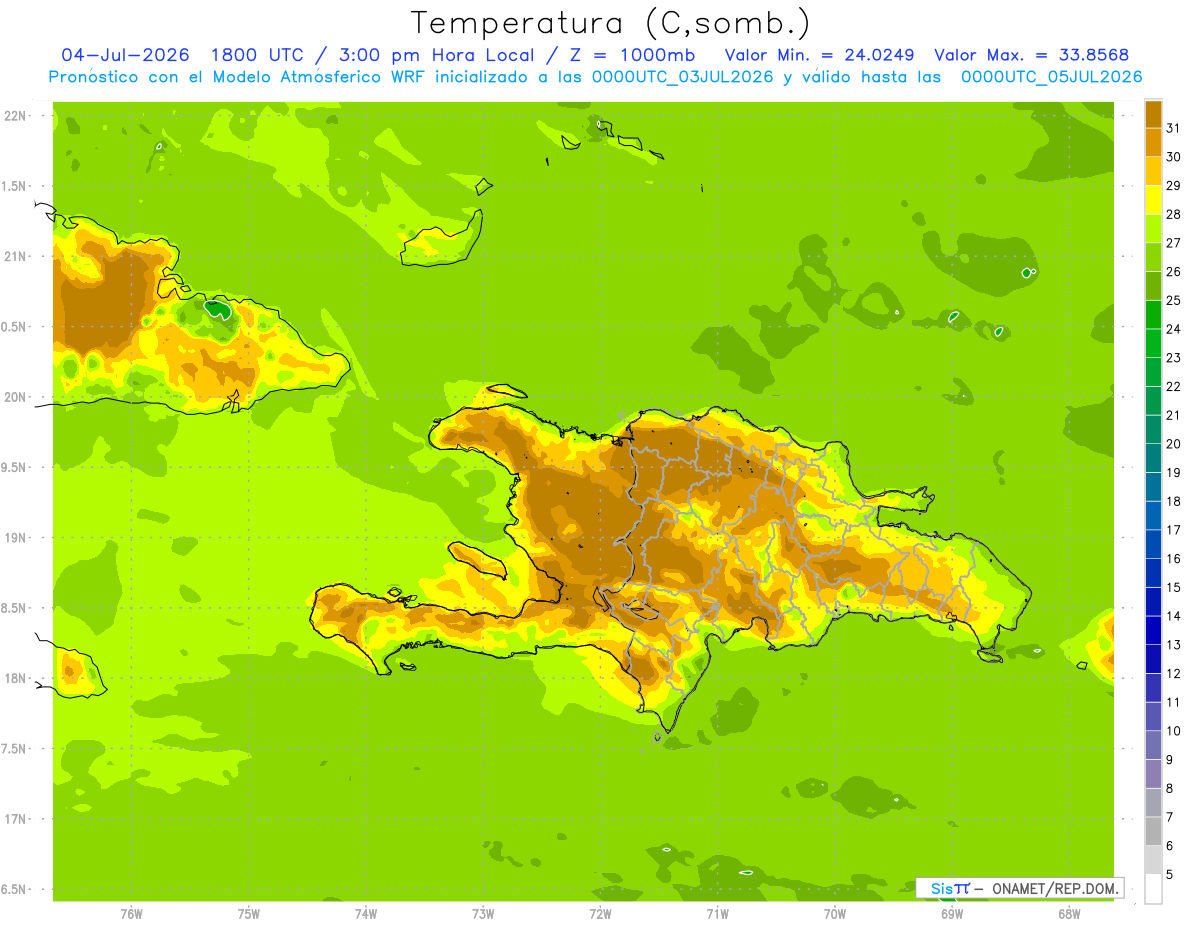Click the legend value 18
The width and height of the screenshot is (1200, 927).
pyautogui.click(x=1173, y=501)
